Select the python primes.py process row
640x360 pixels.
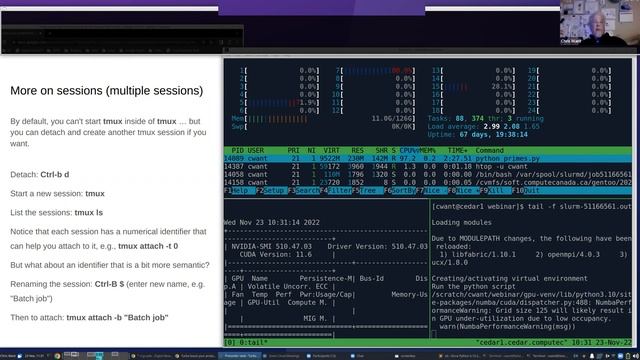[x=427, y=158]
